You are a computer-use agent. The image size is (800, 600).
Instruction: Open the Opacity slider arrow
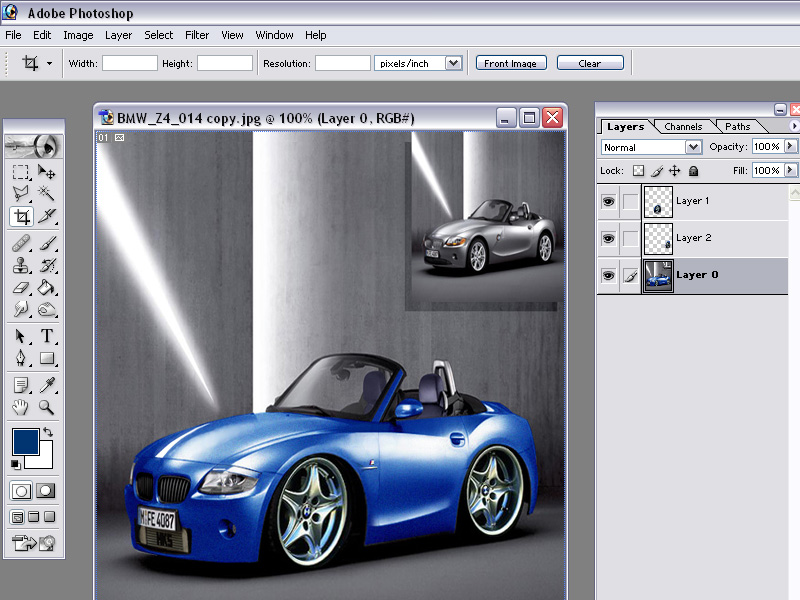point(790,146)
